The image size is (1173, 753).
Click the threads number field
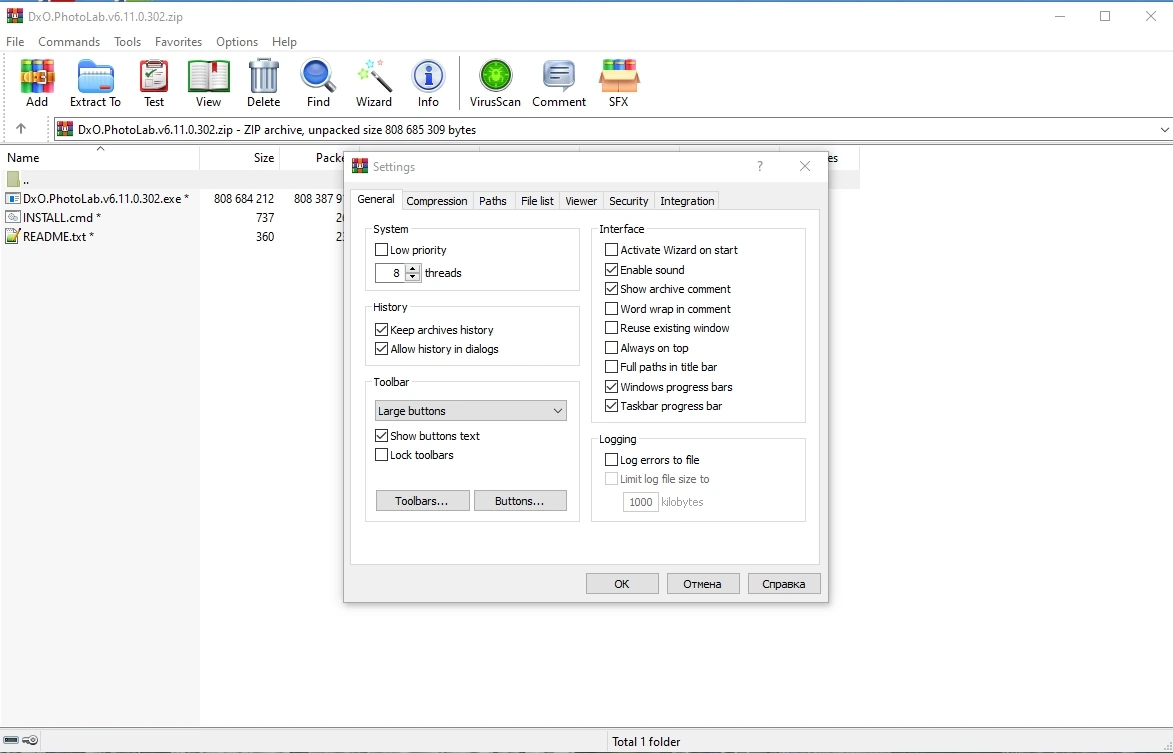pyautogui.click(x=391, y=273)
